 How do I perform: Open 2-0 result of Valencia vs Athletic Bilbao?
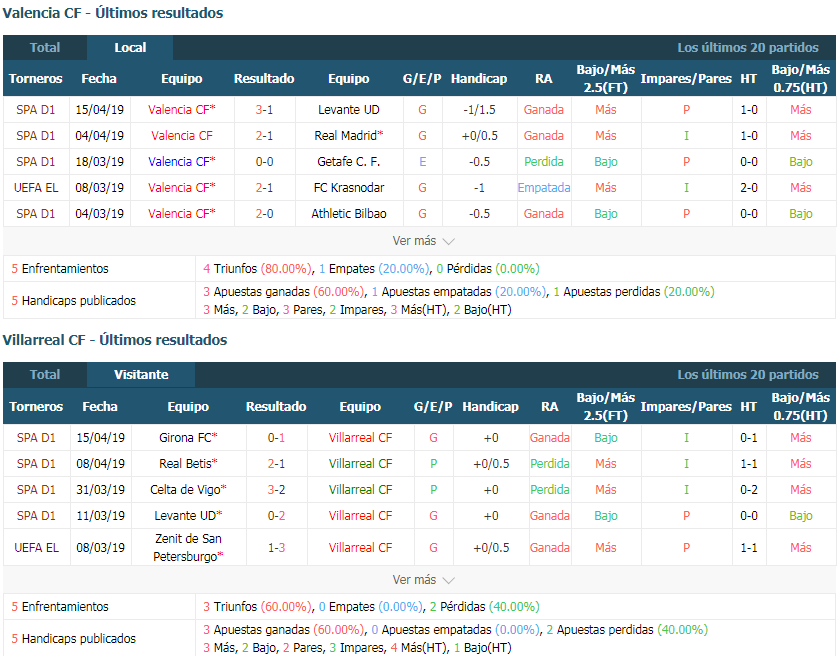coord(264,213)
